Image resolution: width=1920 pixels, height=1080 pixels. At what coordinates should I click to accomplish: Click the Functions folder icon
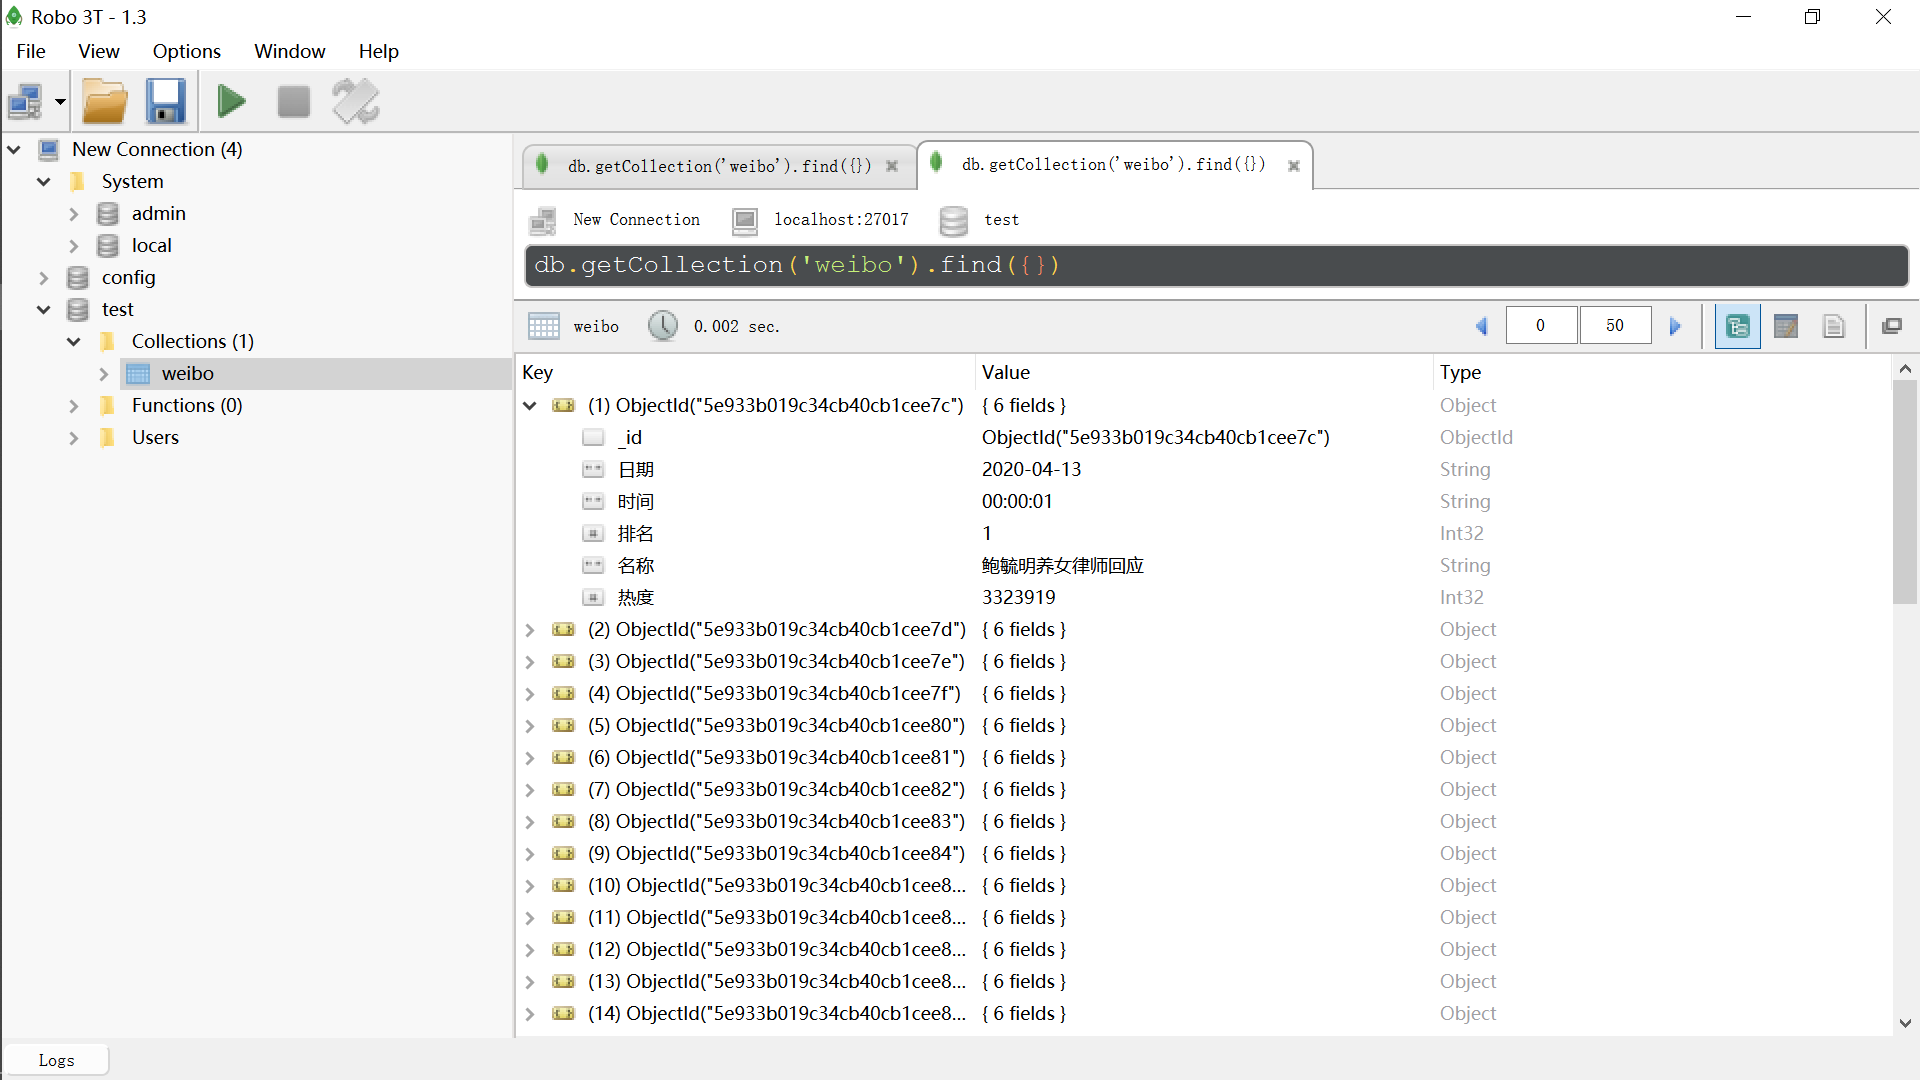[107, 405]
